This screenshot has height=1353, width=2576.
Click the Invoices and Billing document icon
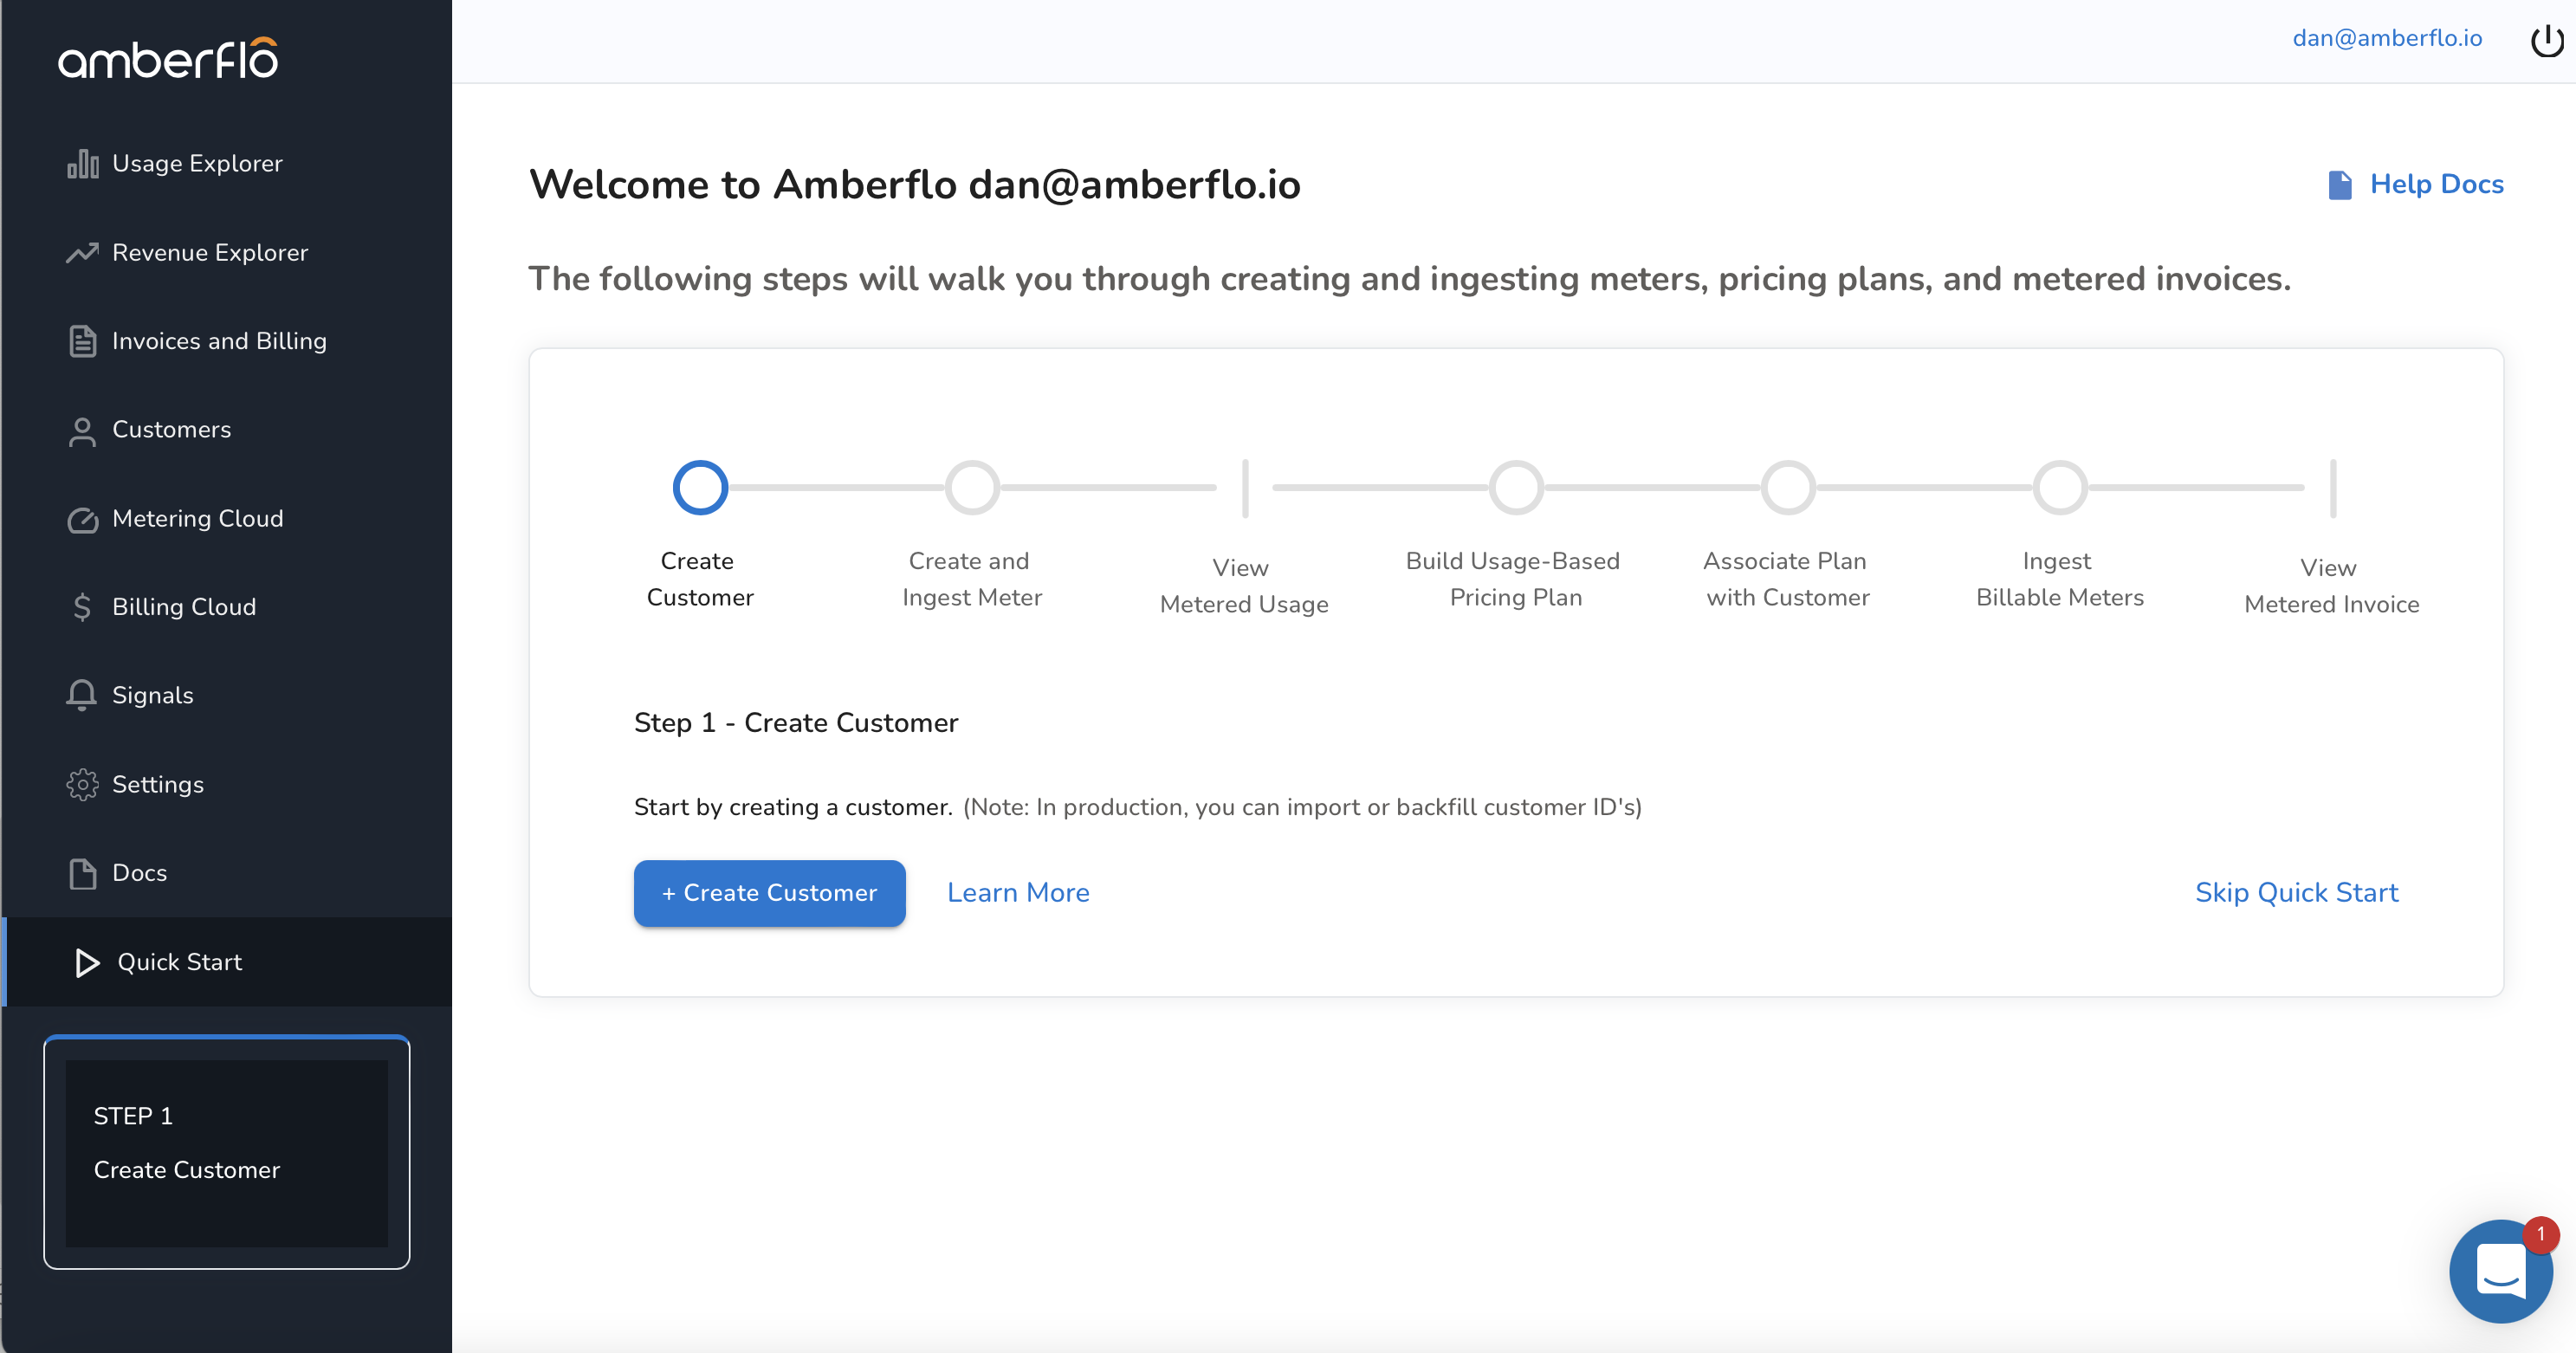tap(83, 341)
